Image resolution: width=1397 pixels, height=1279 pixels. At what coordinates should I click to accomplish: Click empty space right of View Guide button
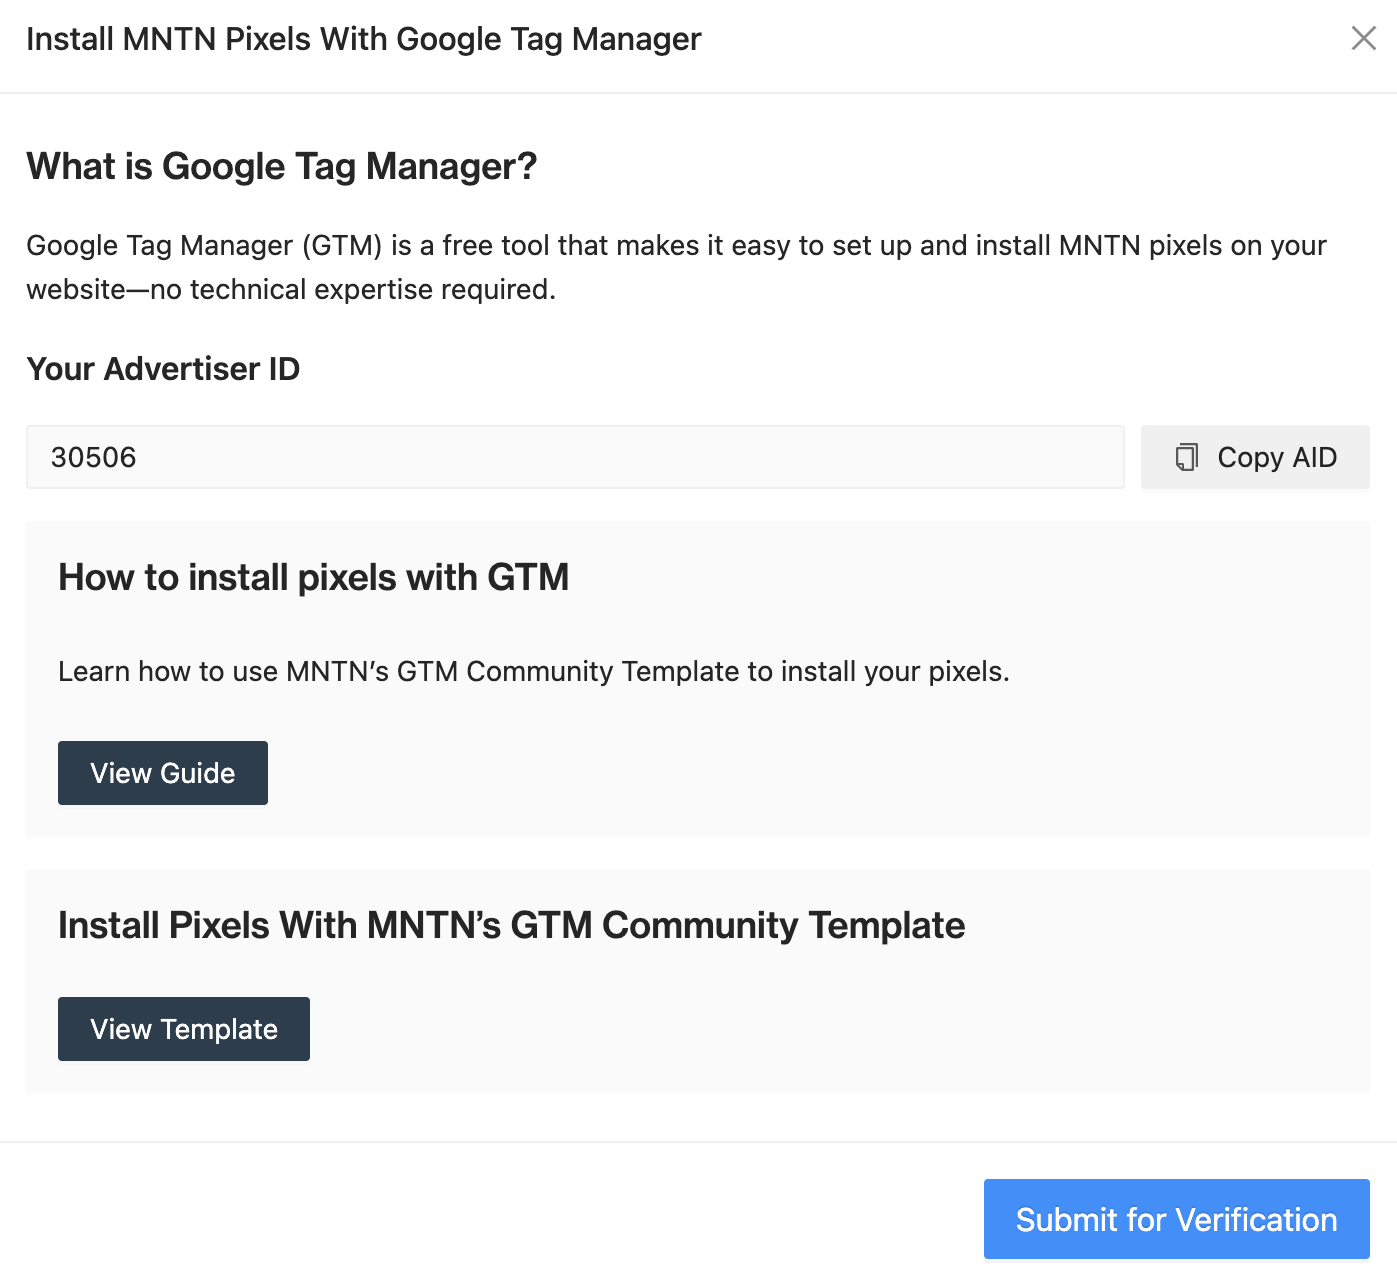[800, 773]
